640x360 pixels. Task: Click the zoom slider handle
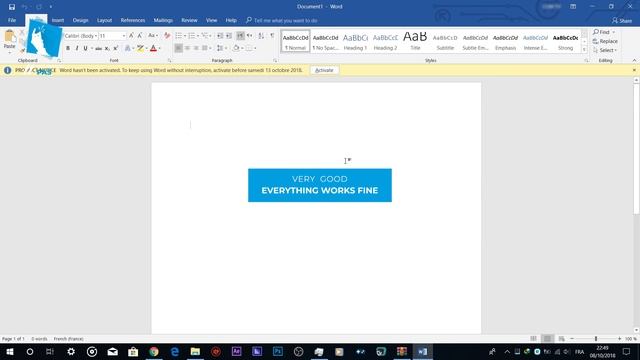pos(596,339)
